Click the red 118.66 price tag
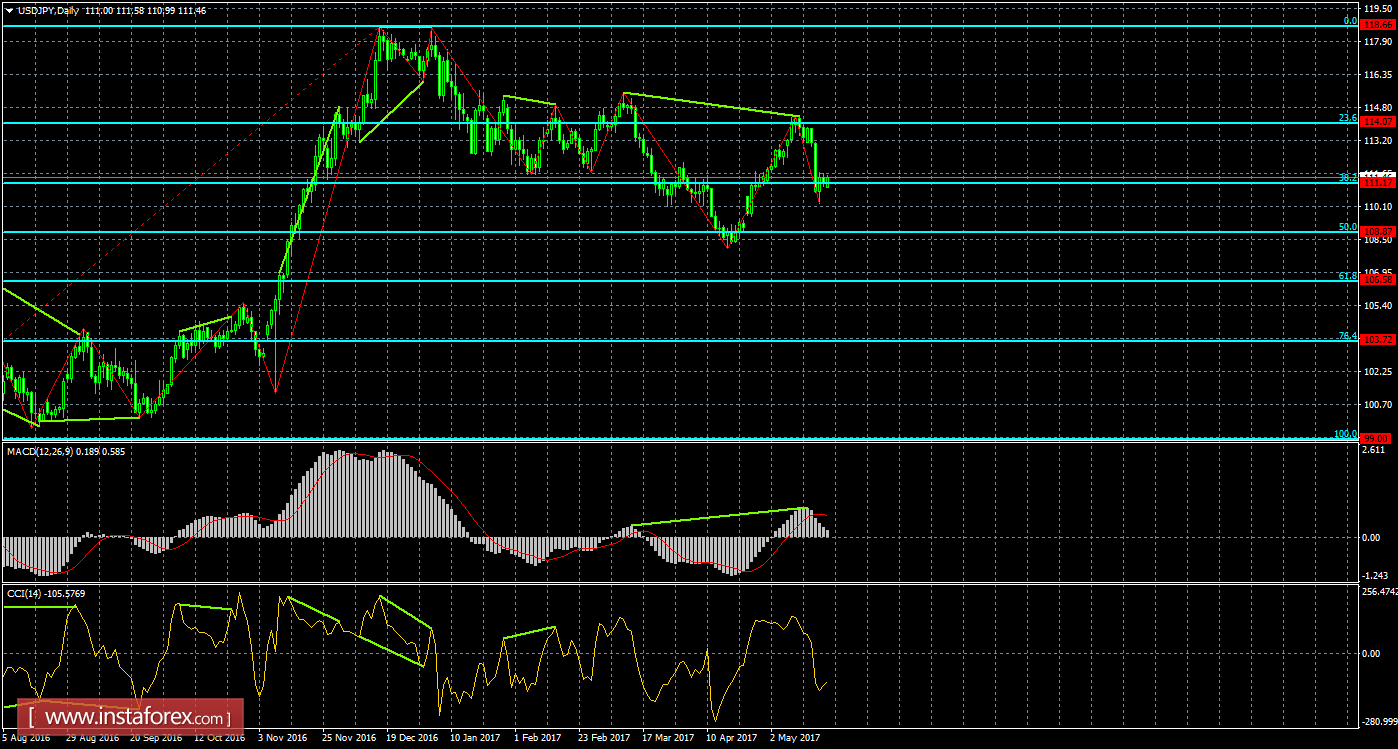This screenshot has width=1398, height=749. pyautogui.click(x=1378, y=23)
